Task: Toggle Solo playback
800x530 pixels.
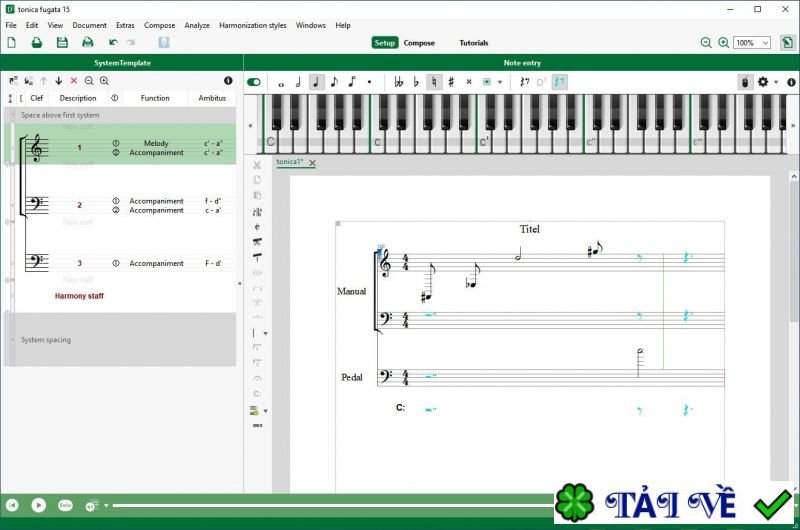Action: click(65, 505)
